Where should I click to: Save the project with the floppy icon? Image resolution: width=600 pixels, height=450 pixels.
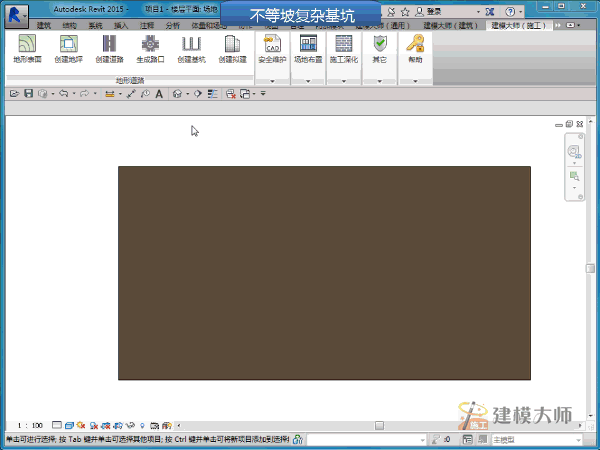coord(28,94)
